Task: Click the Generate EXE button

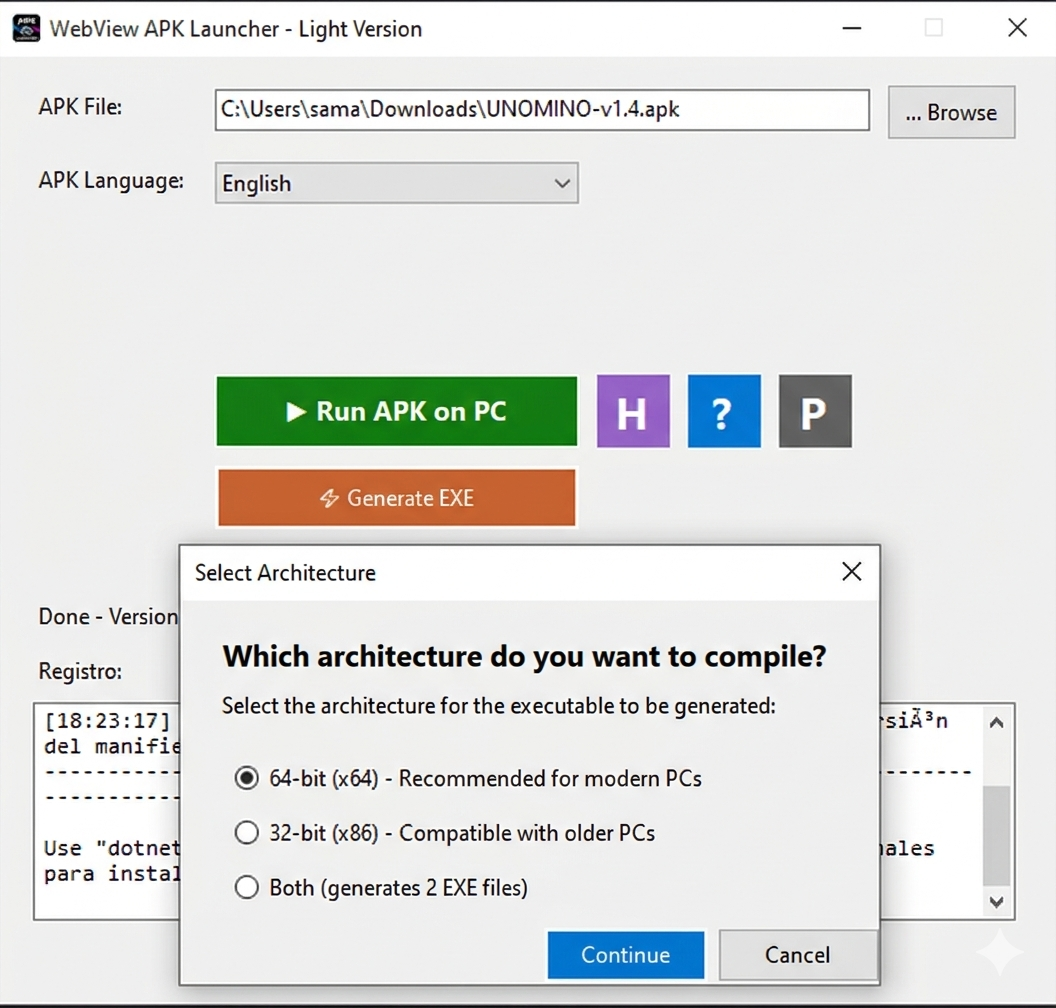Action: tap(397, 498)
